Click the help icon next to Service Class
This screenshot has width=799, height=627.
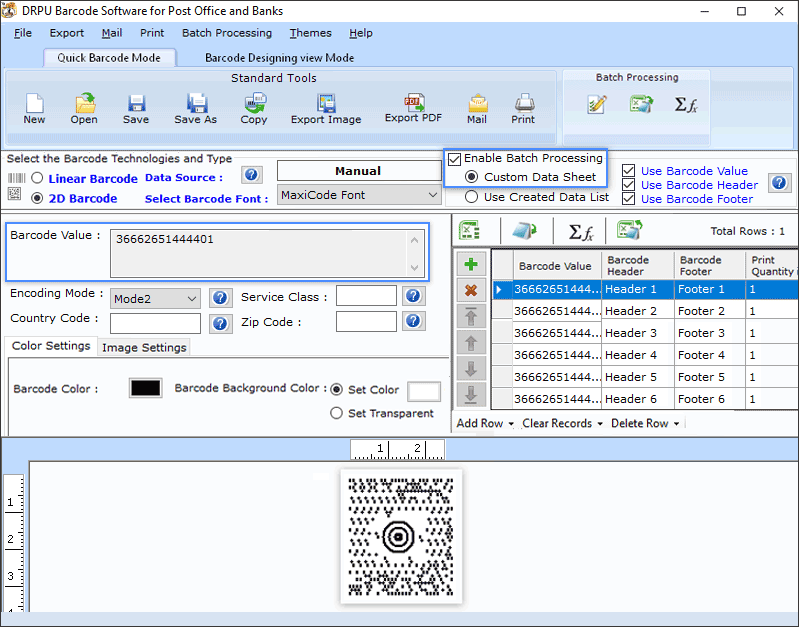pyautogui.click(x=413, y=296)
